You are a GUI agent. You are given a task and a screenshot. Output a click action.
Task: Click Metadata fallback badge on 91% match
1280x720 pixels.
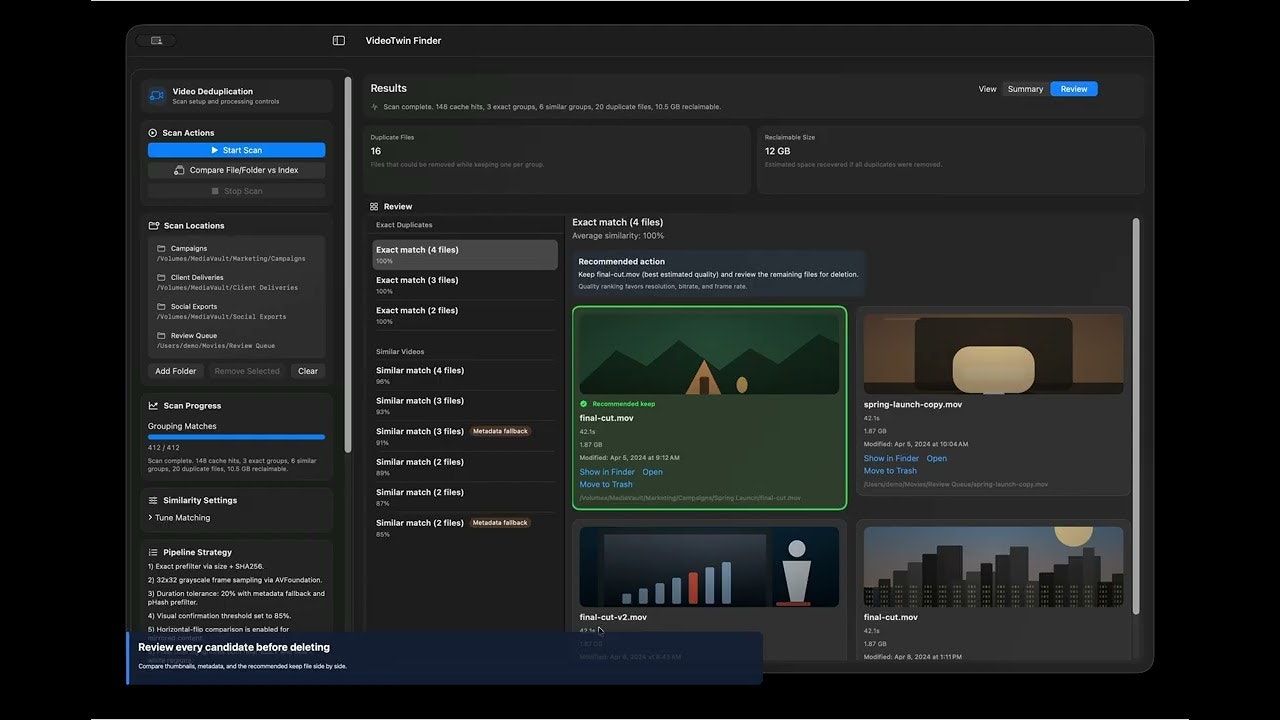(x=500, y=431)
